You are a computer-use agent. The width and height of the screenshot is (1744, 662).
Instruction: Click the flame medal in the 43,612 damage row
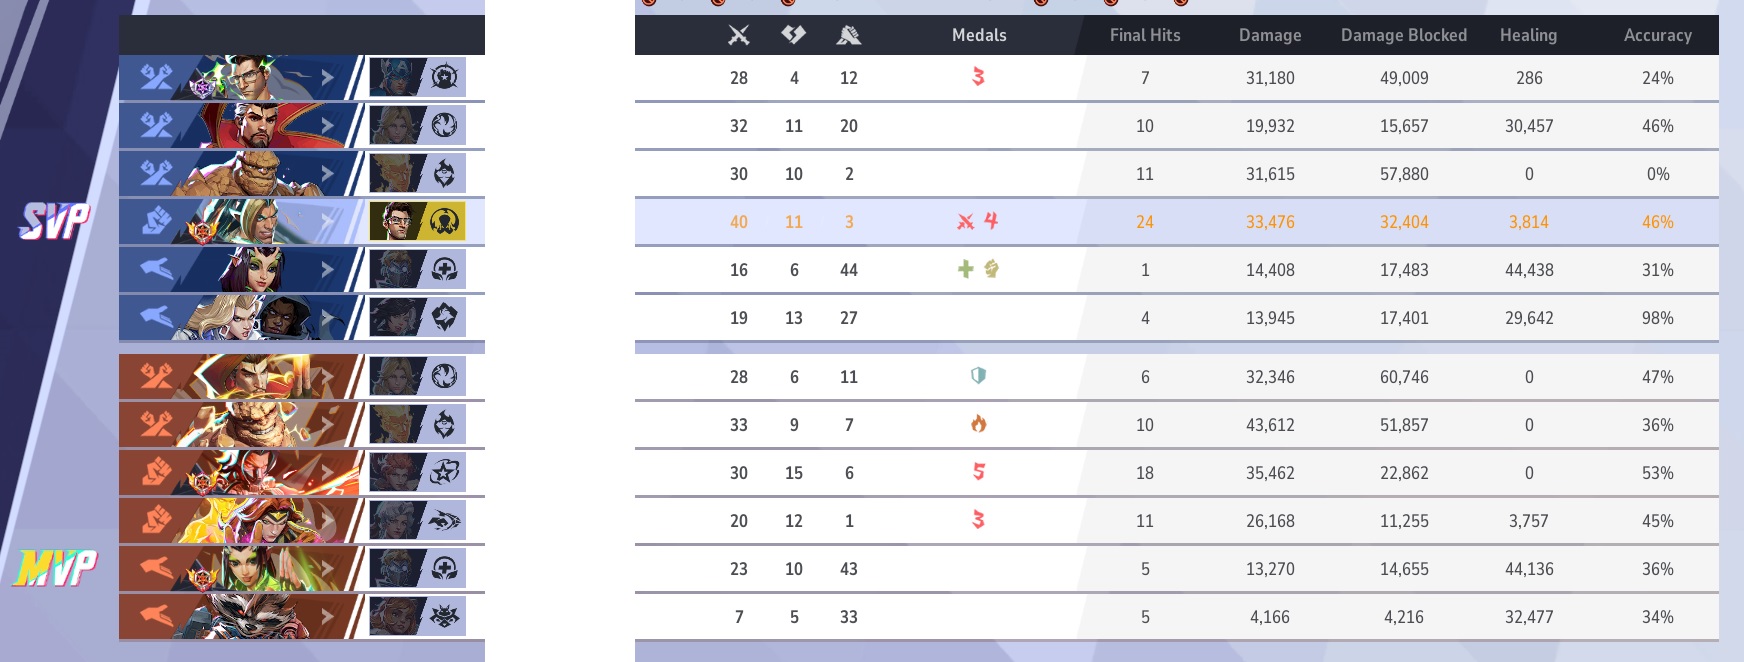click(979, 424)
